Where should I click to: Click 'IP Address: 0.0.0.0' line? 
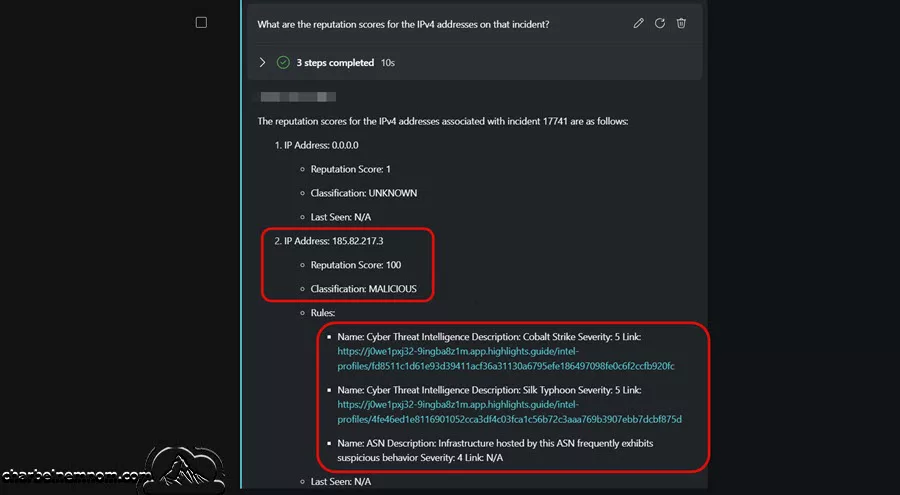(x=321, y=145)
